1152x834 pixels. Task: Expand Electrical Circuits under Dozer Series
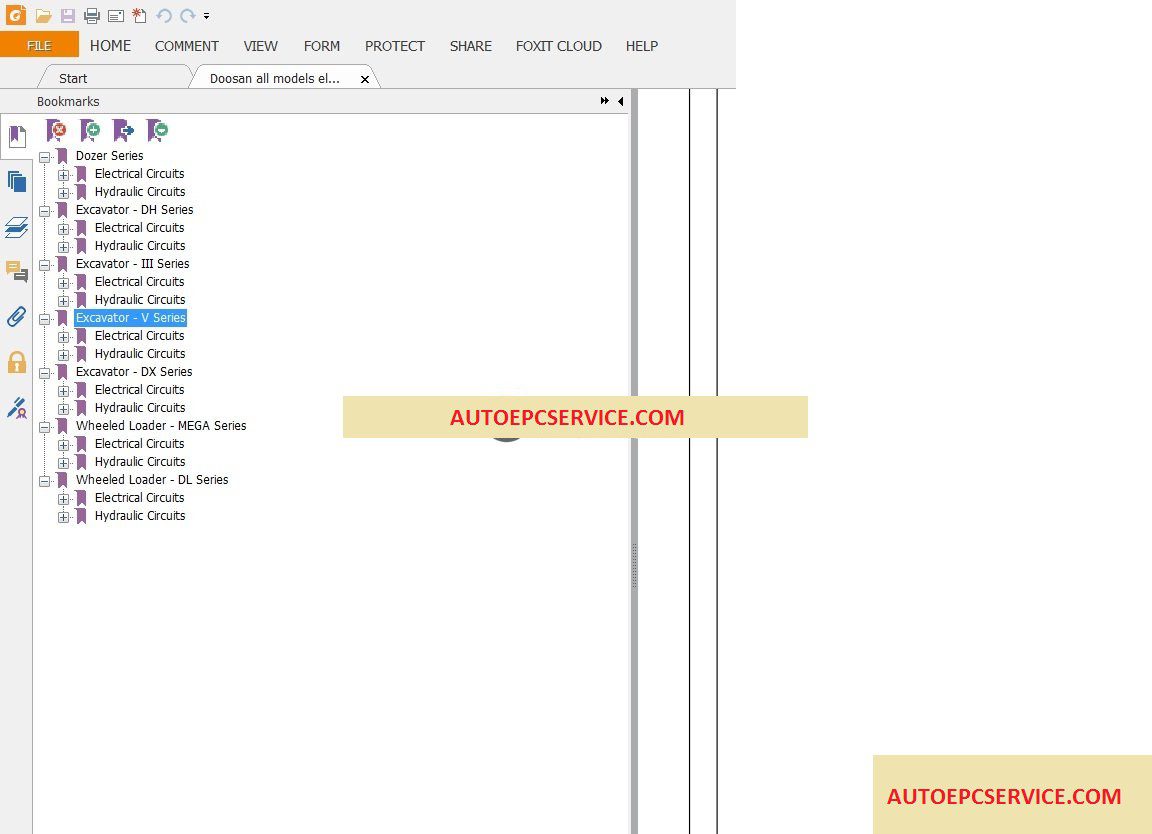click(x=64, y=175)
